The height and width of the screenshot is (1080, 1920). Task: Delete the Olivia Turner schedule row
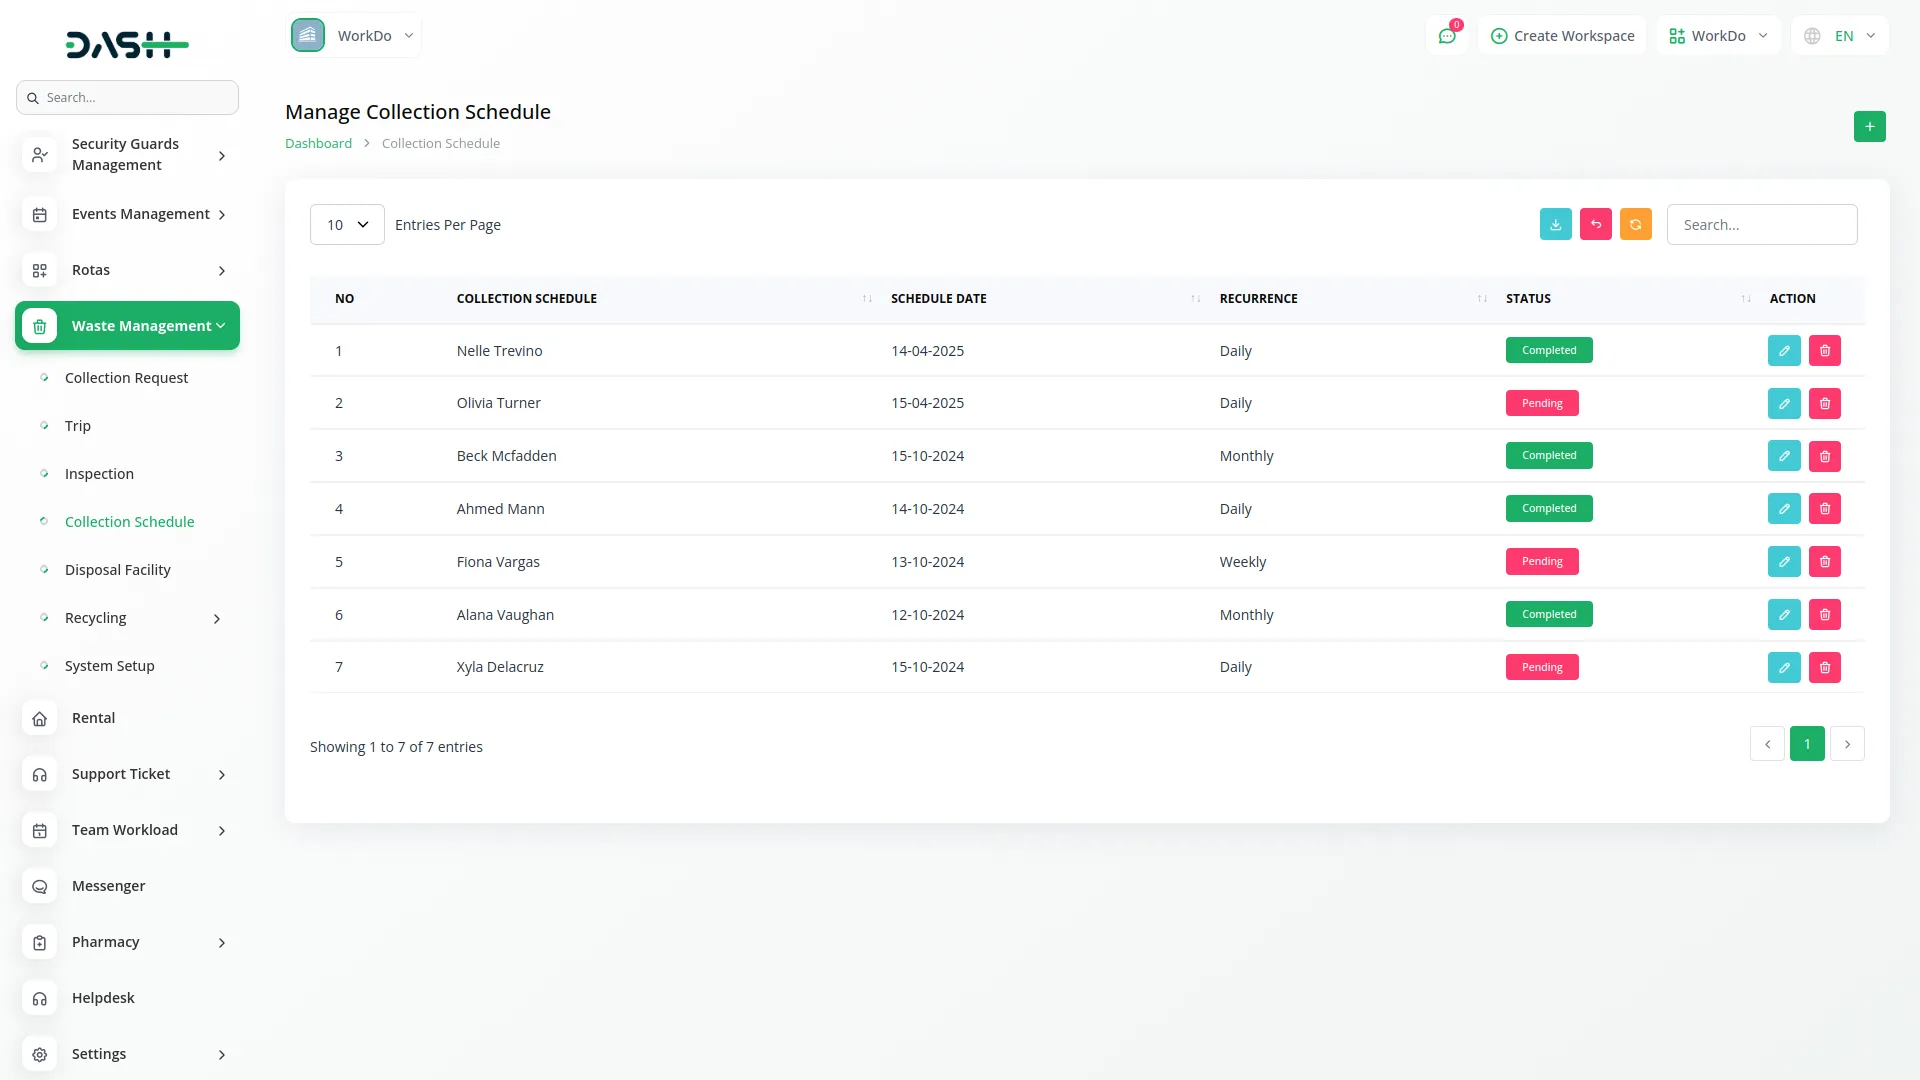pyautogui.click(x=1824, y=404)
